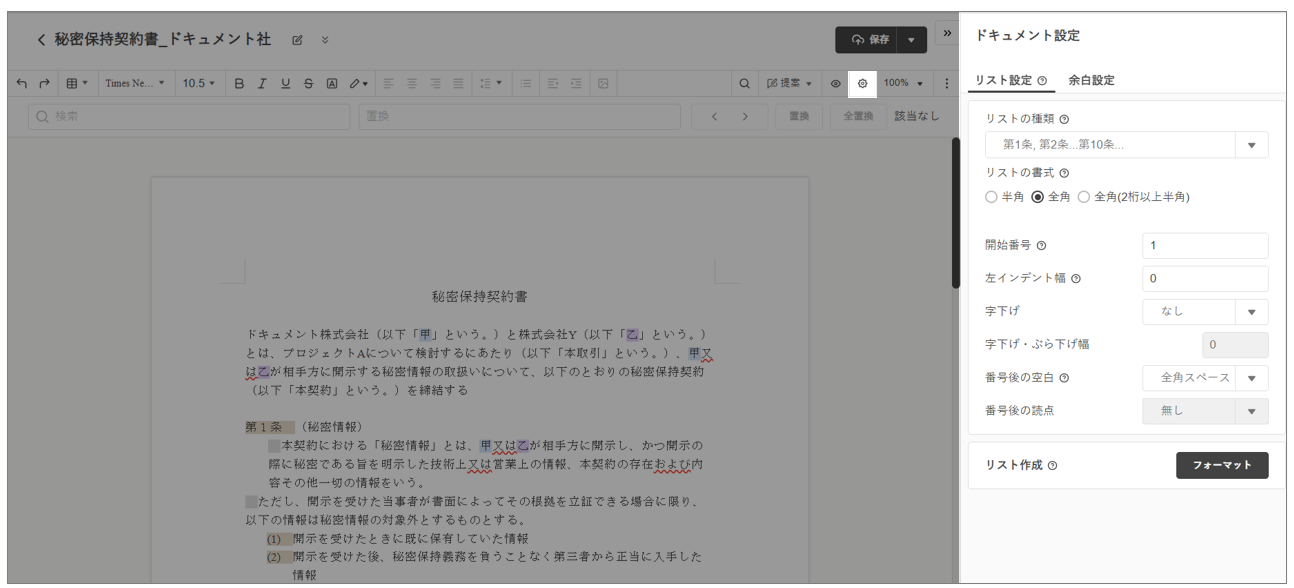Click the undo arrow icon
The height and width of the screenshot is (588, 1294).
[22, 83]
